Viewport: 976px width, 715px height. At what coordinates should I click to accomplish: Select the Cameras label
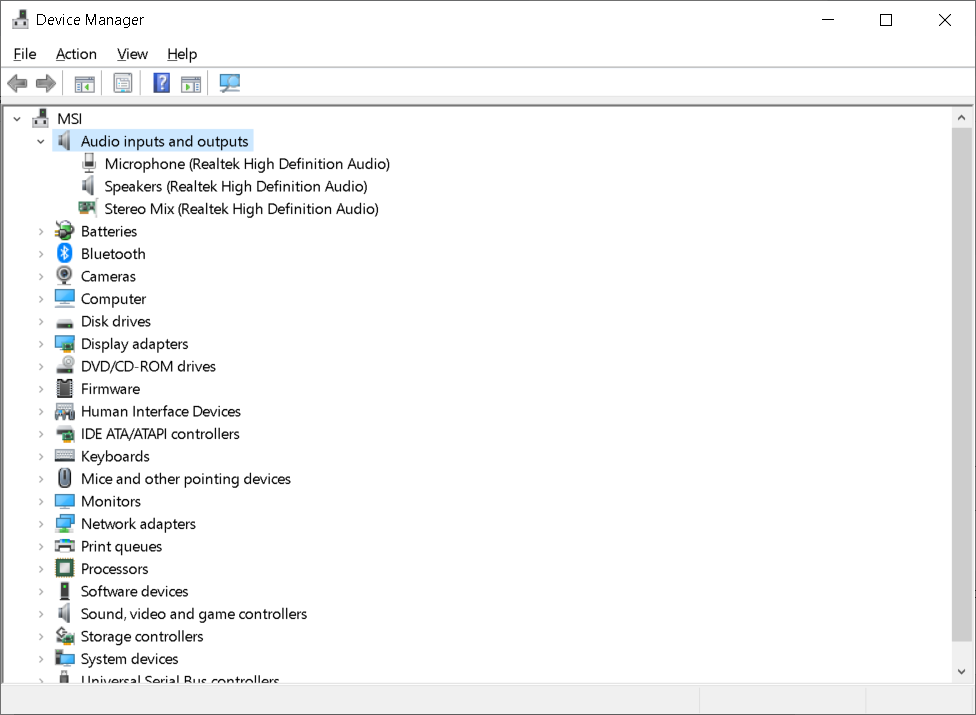tap(108, 276)
